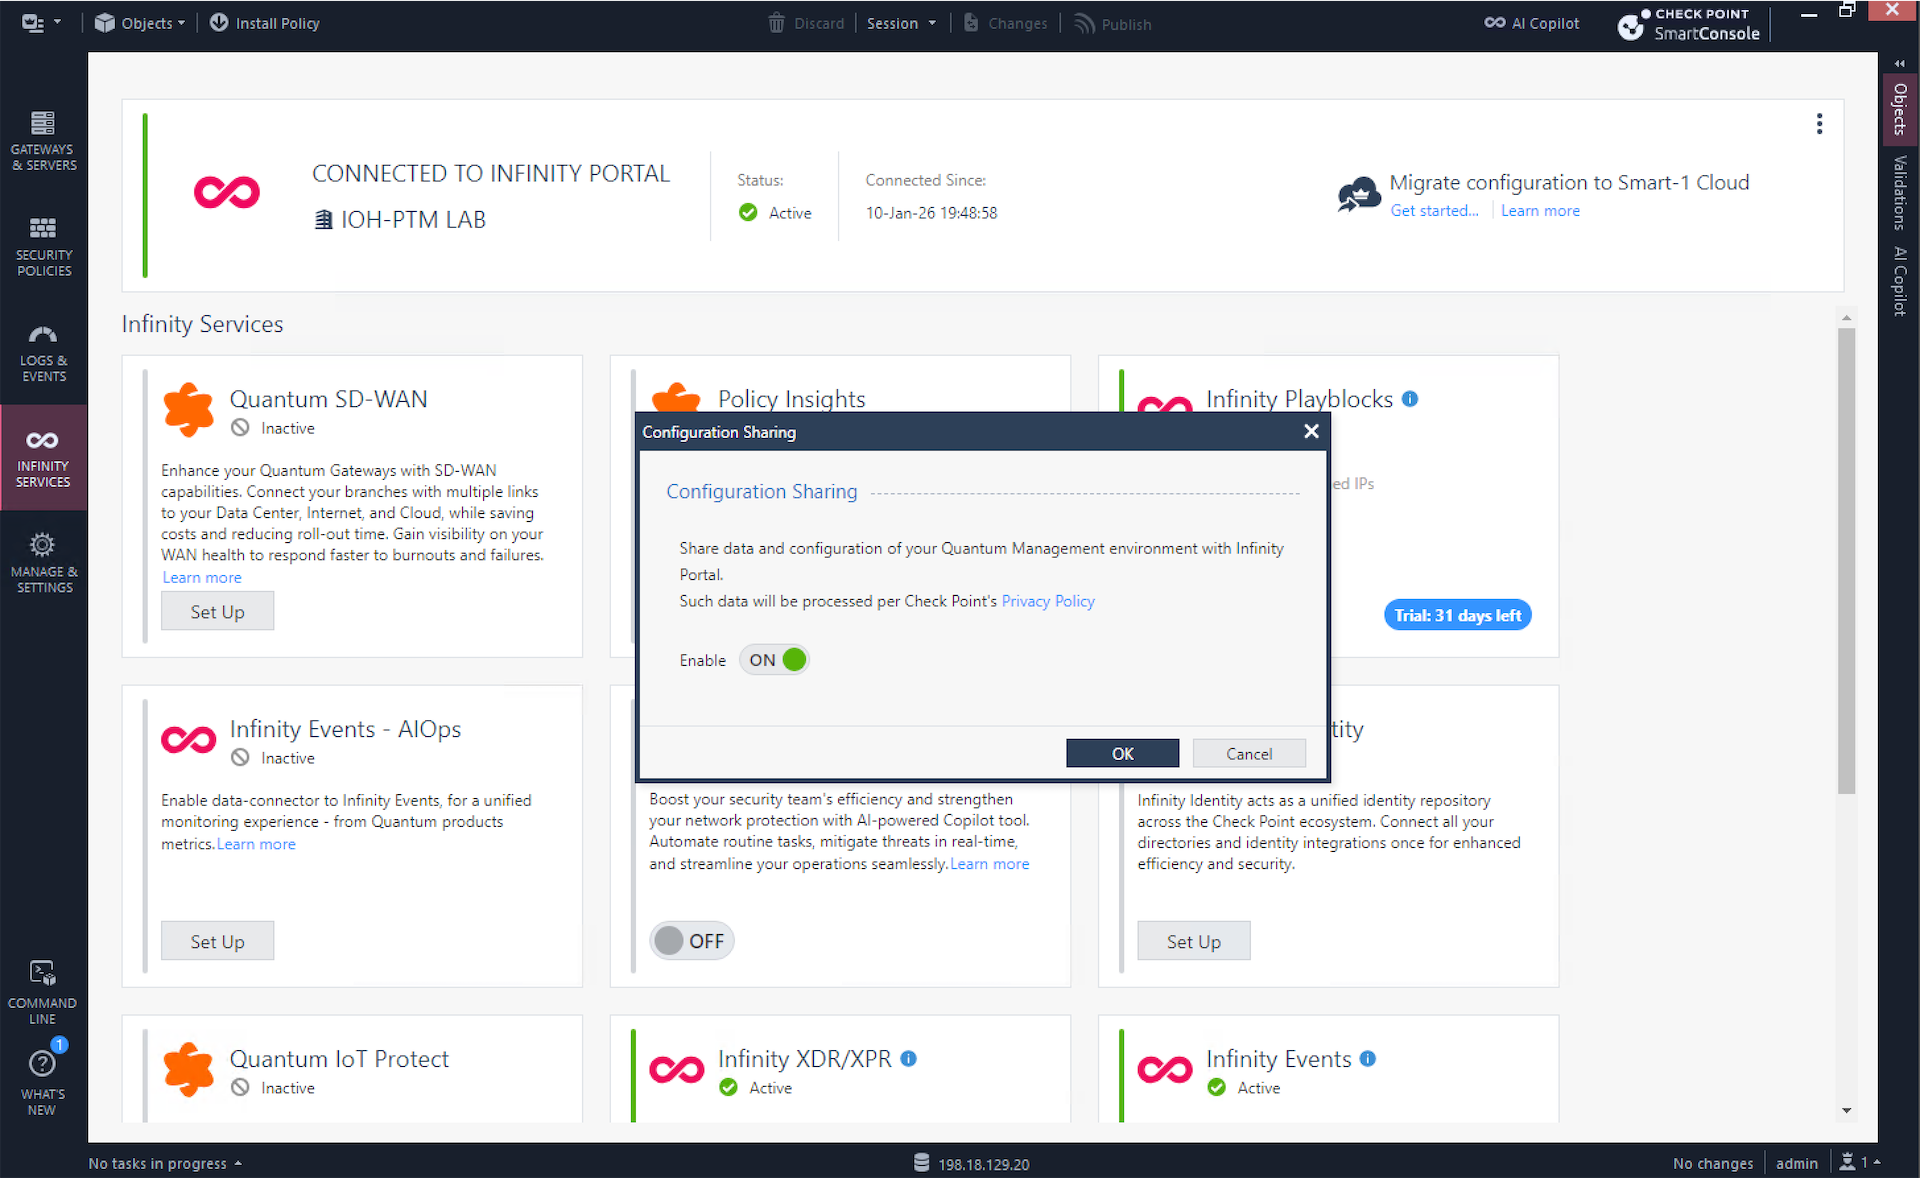Open the Session dropdown
The width and height of the screenshot is (1920, 1178).
coord(901,23)
